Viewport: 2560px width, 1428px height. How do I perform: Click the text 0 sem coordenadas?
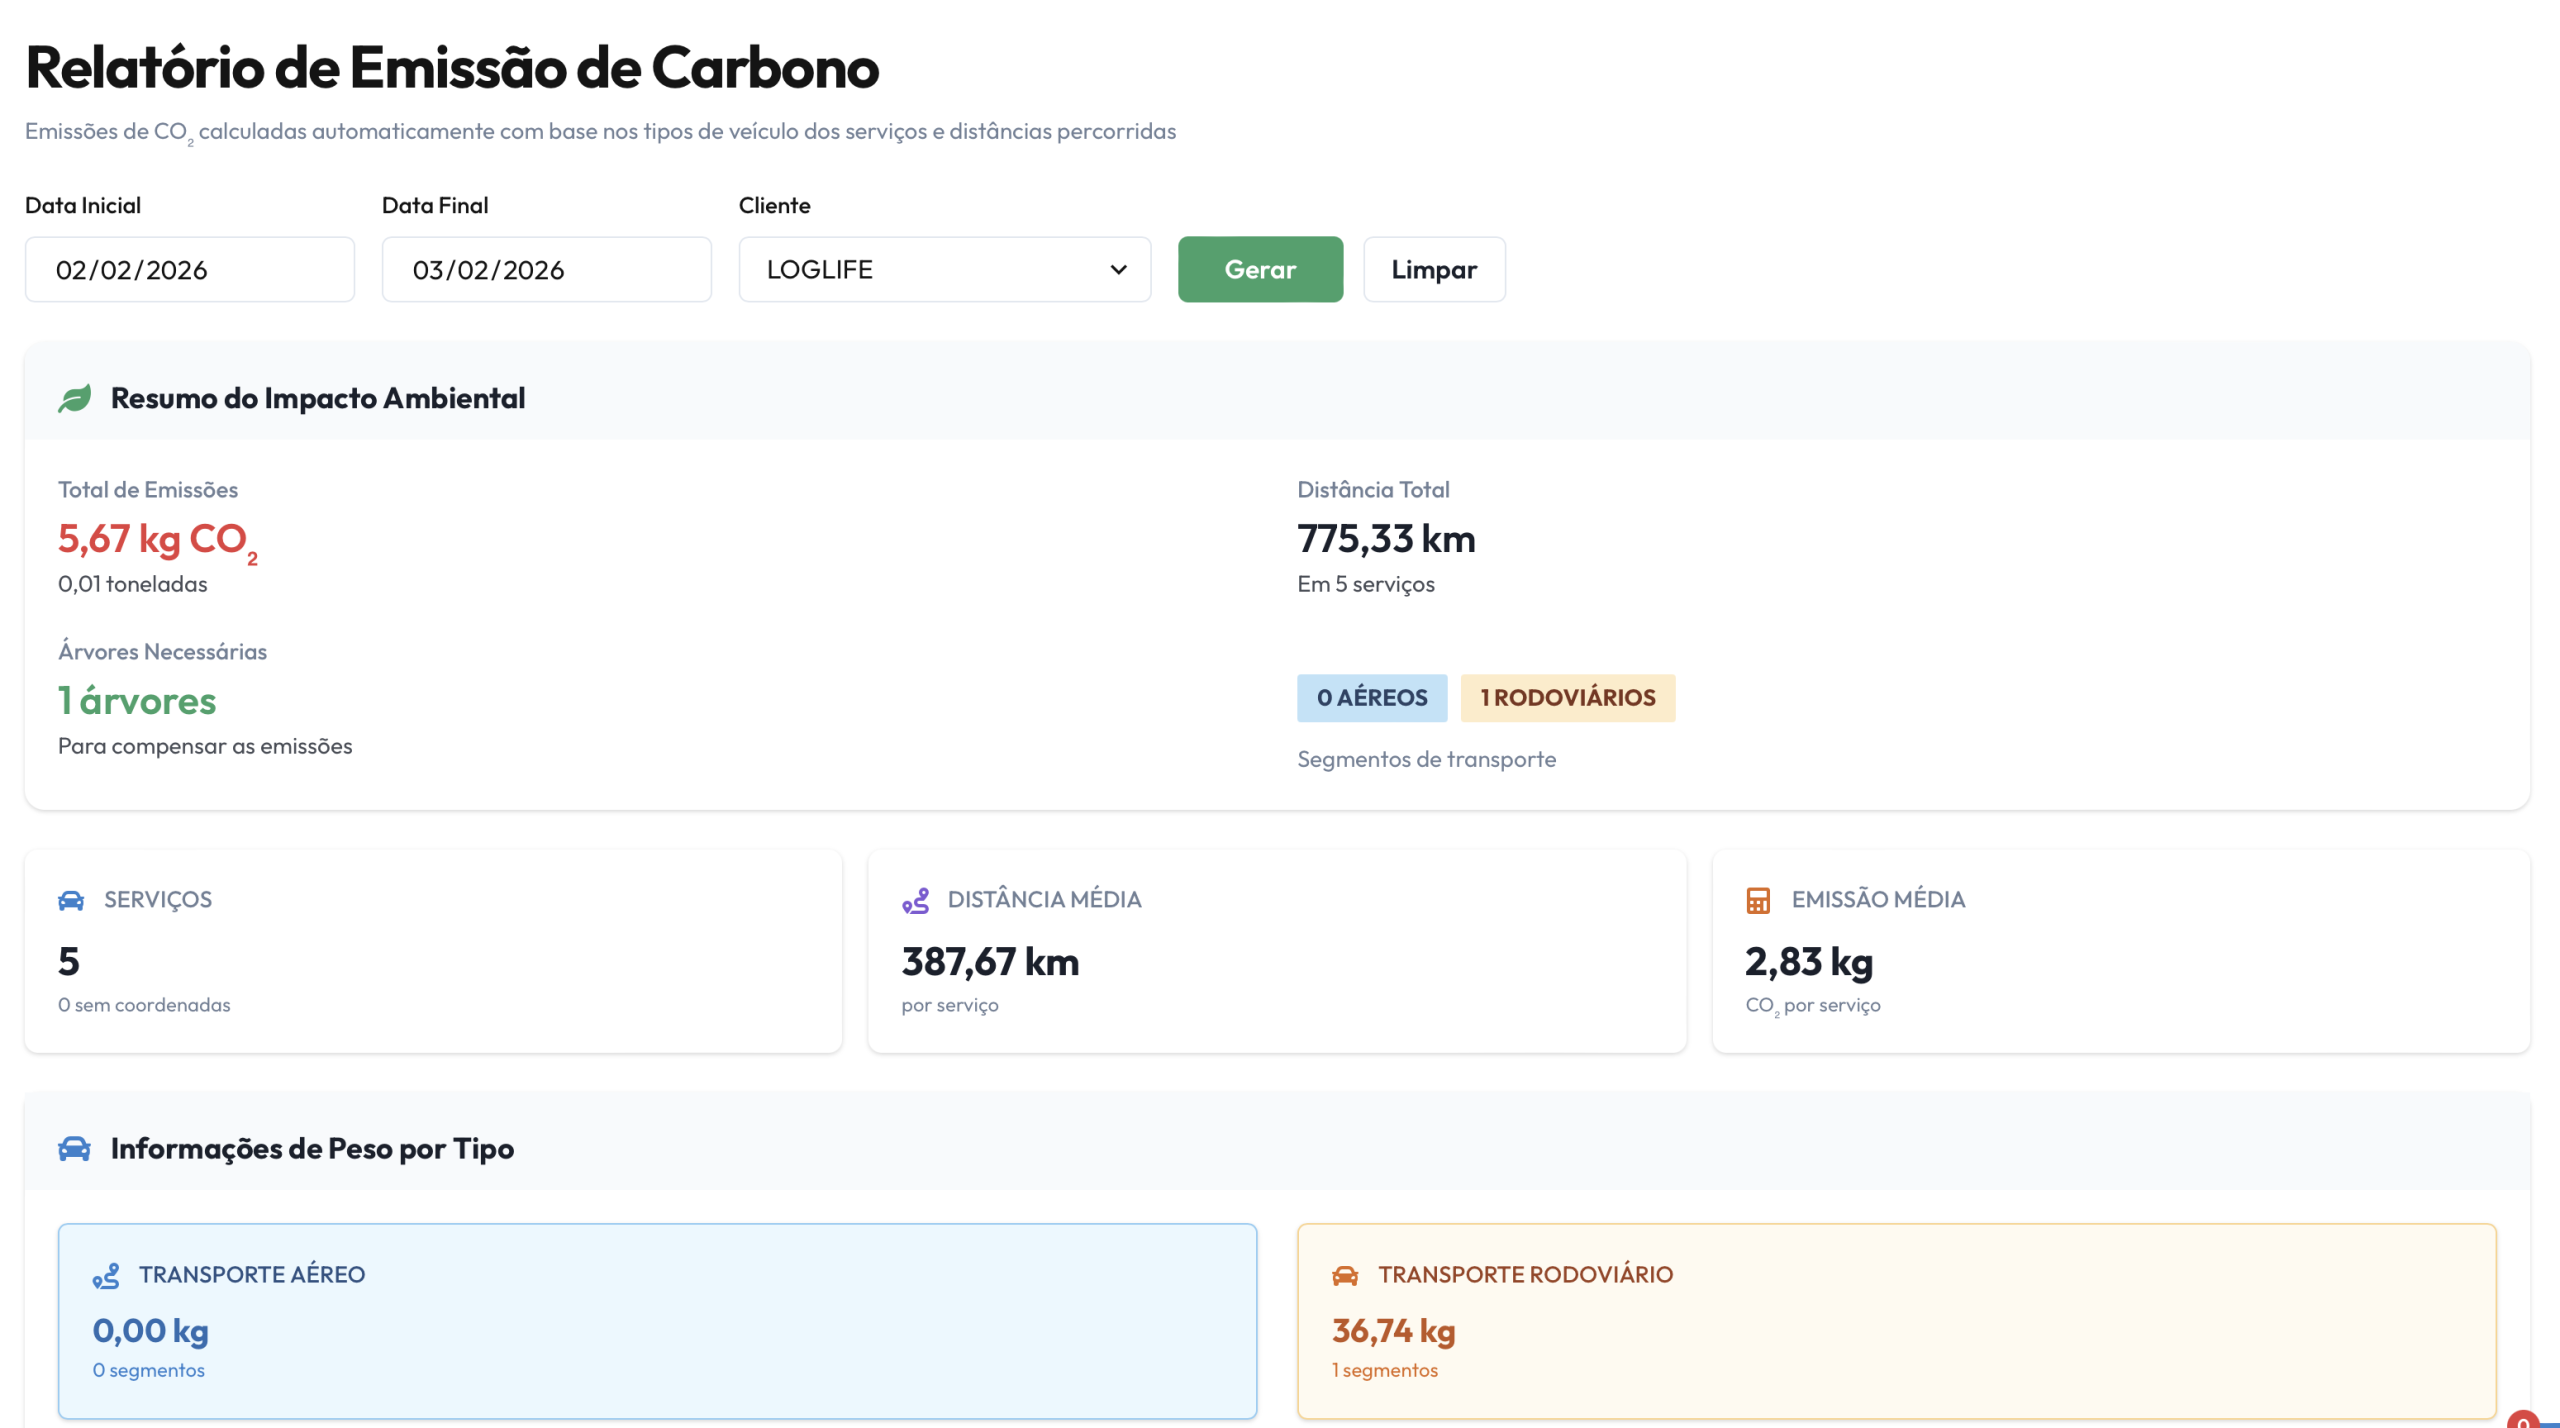point(144,1005)
